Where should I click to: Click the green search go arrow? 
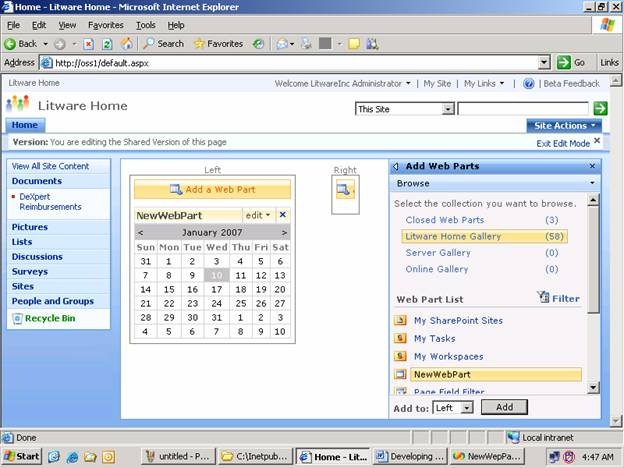600,108
